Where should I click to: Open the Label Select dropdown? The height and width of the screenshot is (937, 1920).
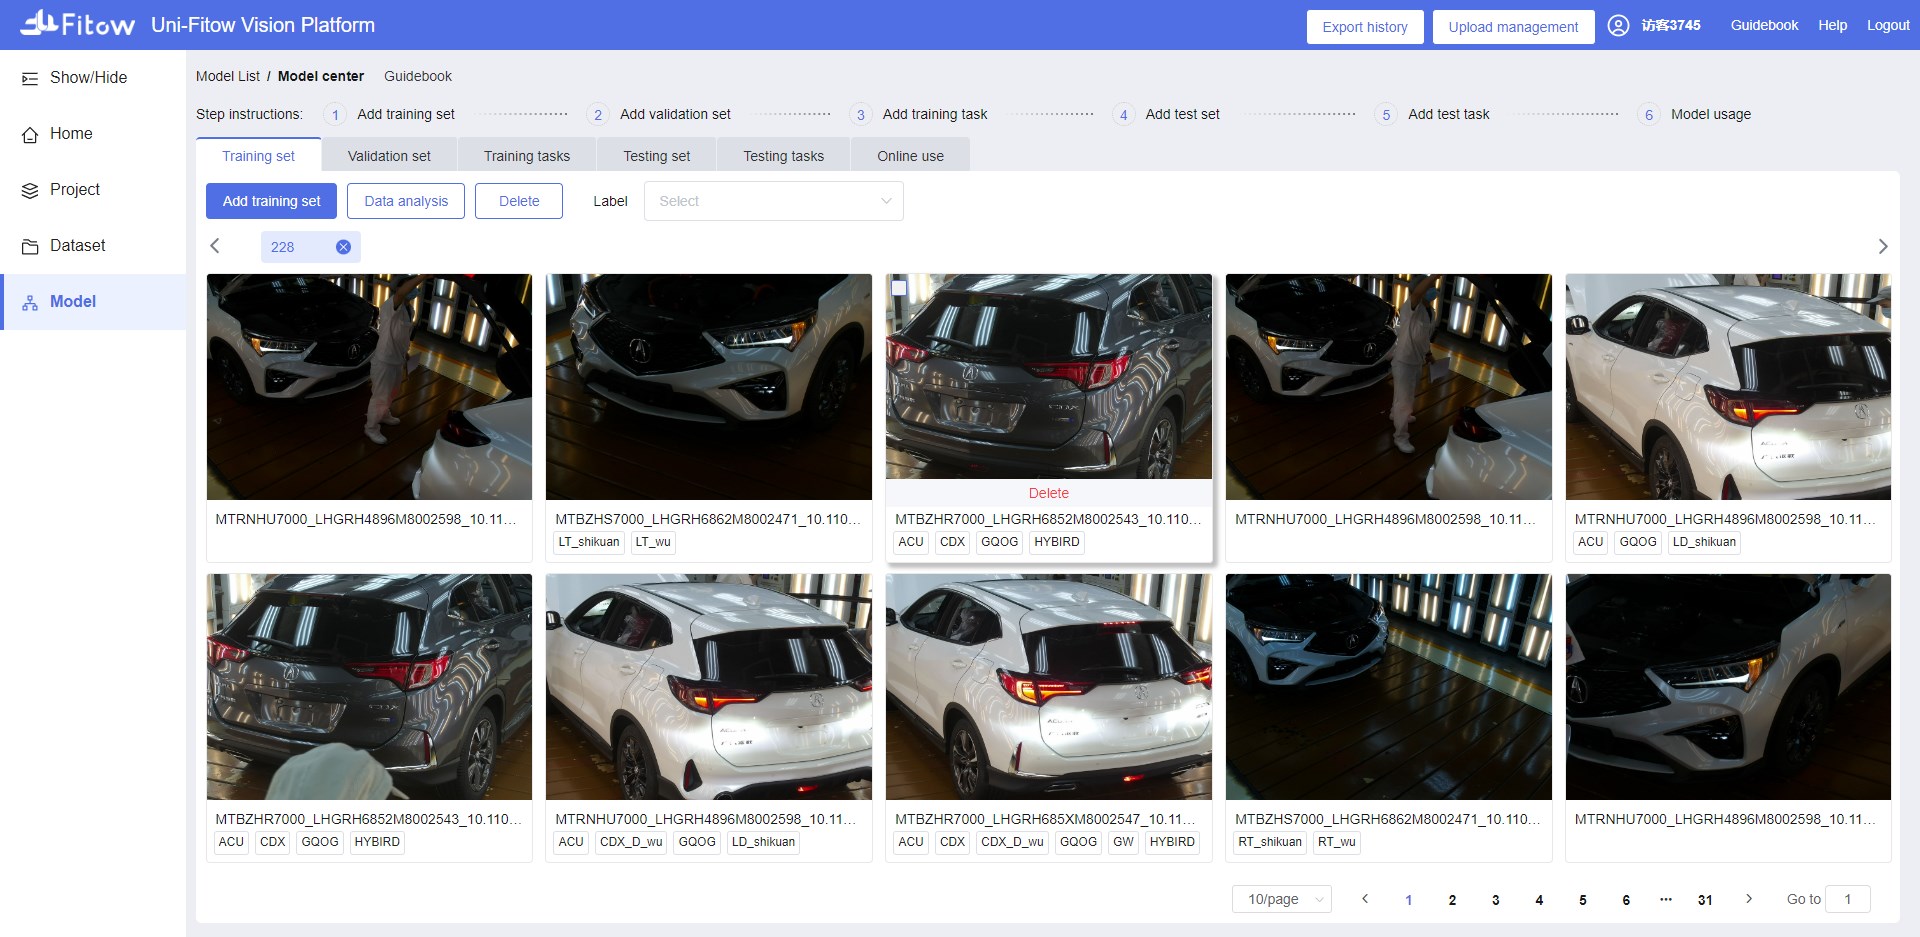coord(774,201)
